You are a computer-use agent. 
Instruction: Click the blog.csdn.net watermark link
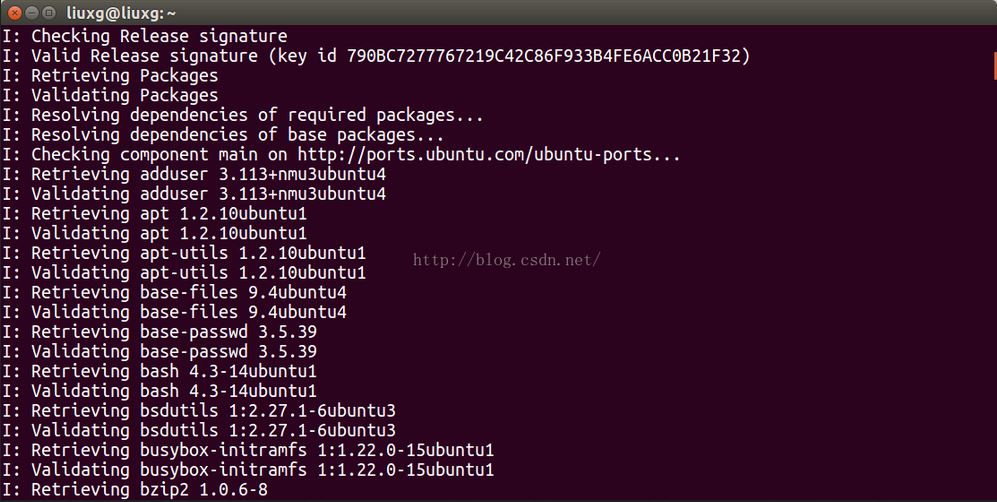(x=507, y=259)
